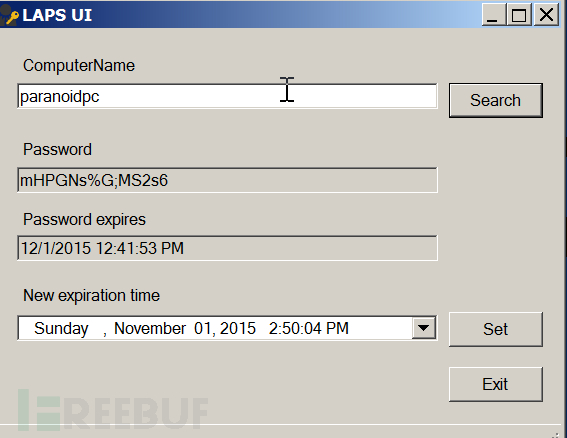
Task: Select the year 2015 in date picker
Action: coord(238,328)
